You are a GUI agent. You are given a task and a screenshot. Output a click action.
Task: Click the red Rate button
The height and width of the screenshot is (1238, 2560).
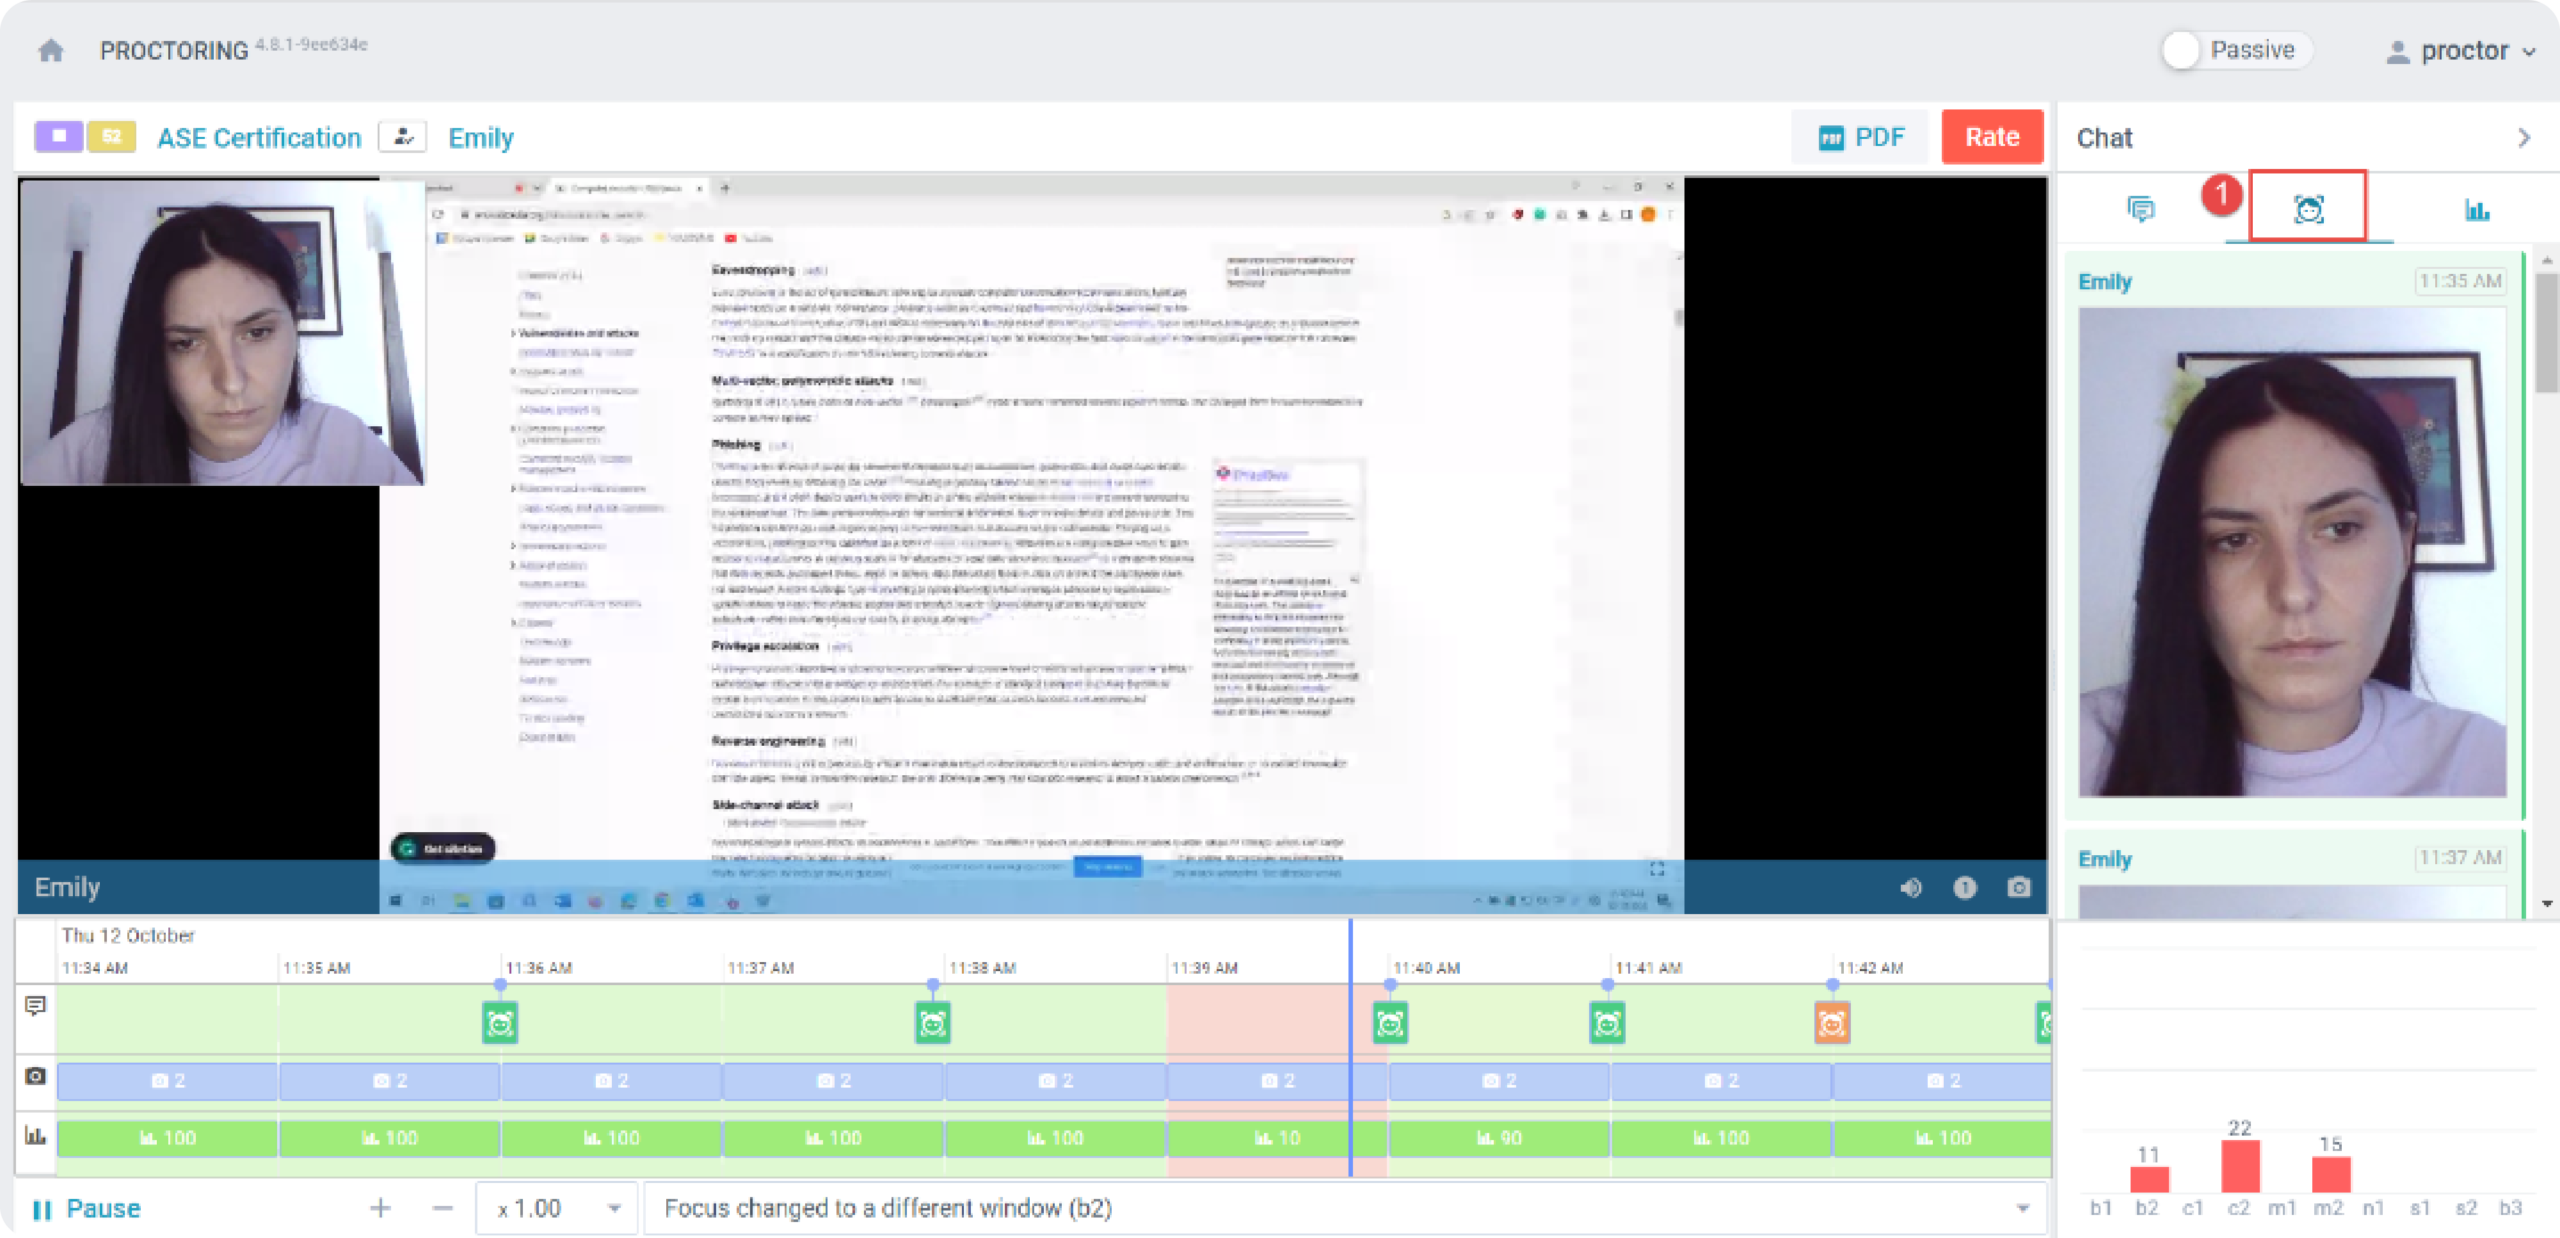[x=1991, y=137]
